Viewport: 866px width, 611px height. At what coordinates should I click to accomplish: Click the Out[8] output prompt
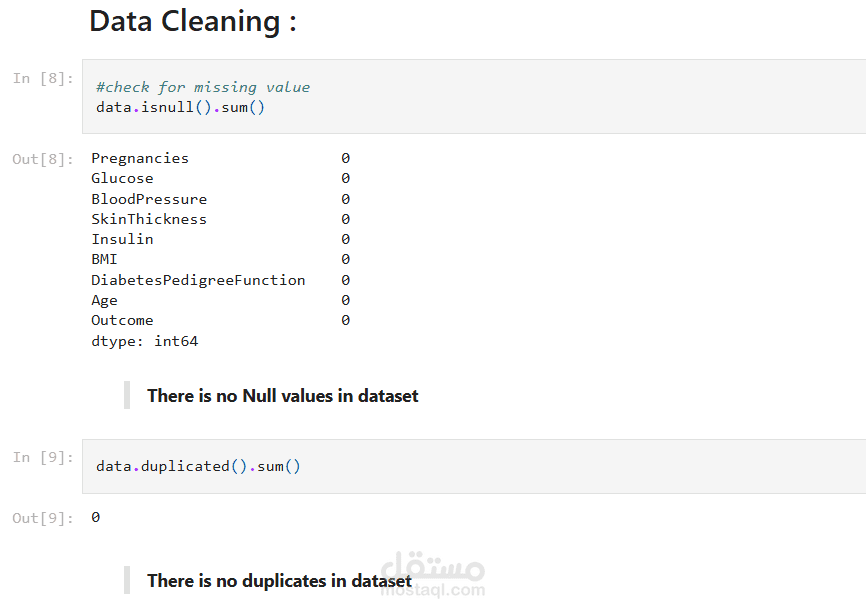click(42, 158)
